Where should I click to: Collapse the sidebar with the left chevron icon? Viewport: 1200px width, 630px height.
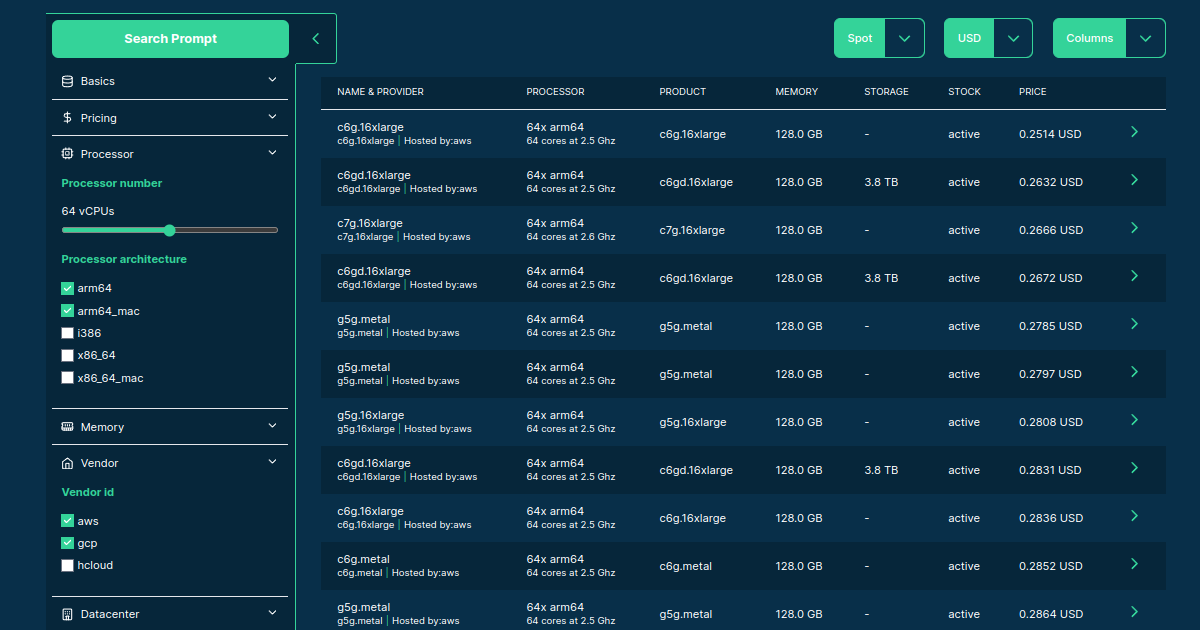316,39
